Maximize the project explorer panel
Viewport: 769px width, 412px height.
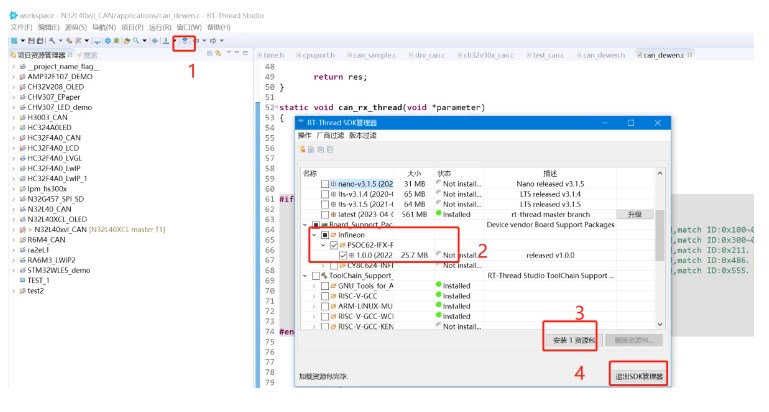point(245,52)
